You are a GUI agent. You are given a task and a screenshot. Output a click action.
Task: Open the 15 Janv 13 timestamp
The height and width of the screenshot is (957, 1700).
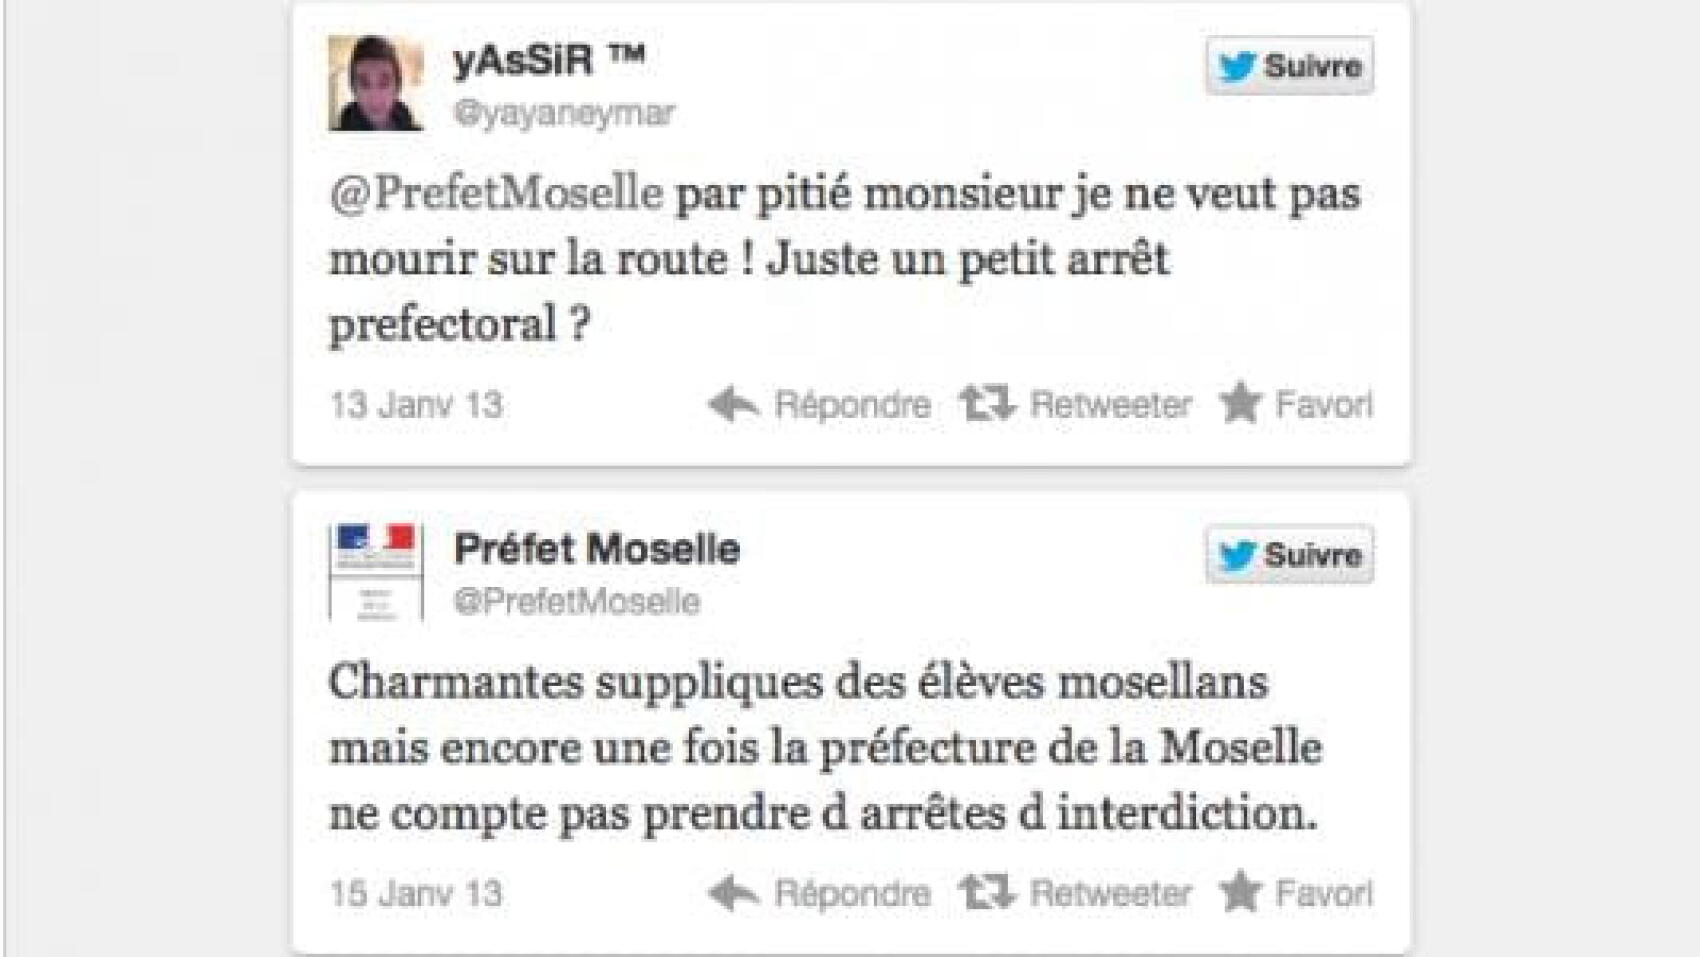(x=416, y=894)
